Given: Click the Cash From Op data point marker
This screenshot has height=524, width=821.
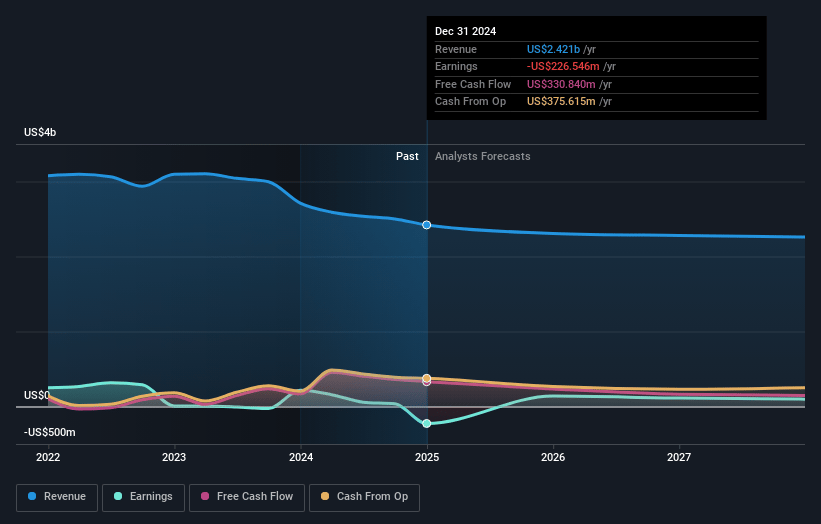Looking at the screenshot, I should pyautogui.click(x=427, y=378).
